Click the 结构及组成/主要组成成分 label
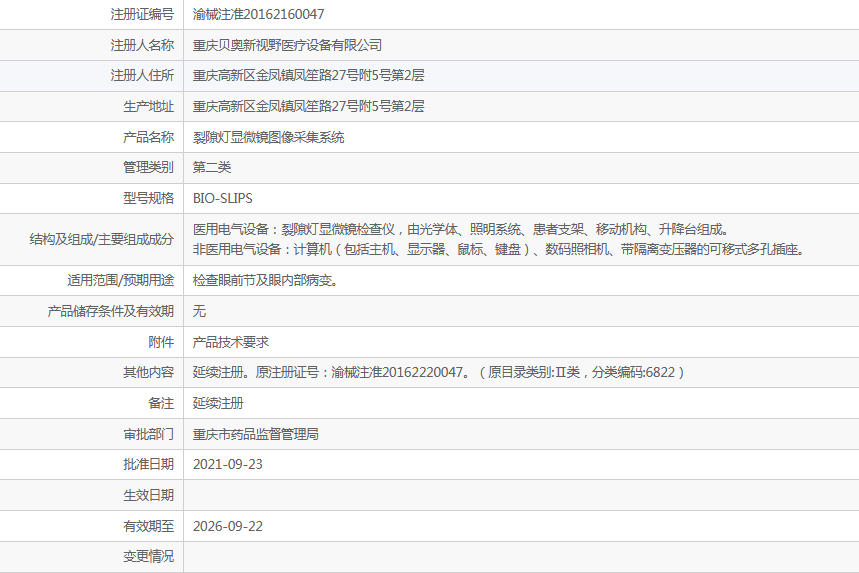This screenshot has height=573, width=859. click(102, 239)
